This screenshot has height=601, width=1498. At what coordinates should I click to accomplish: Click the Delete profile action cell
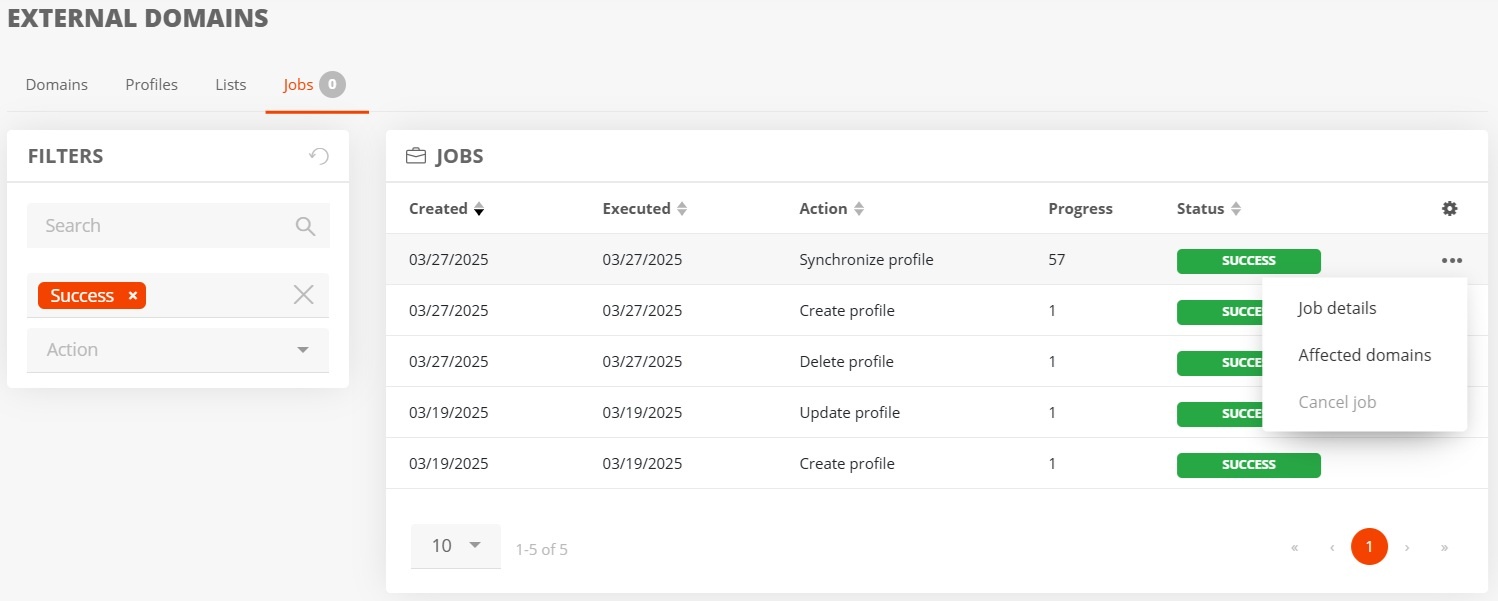(x=846, y=362)
